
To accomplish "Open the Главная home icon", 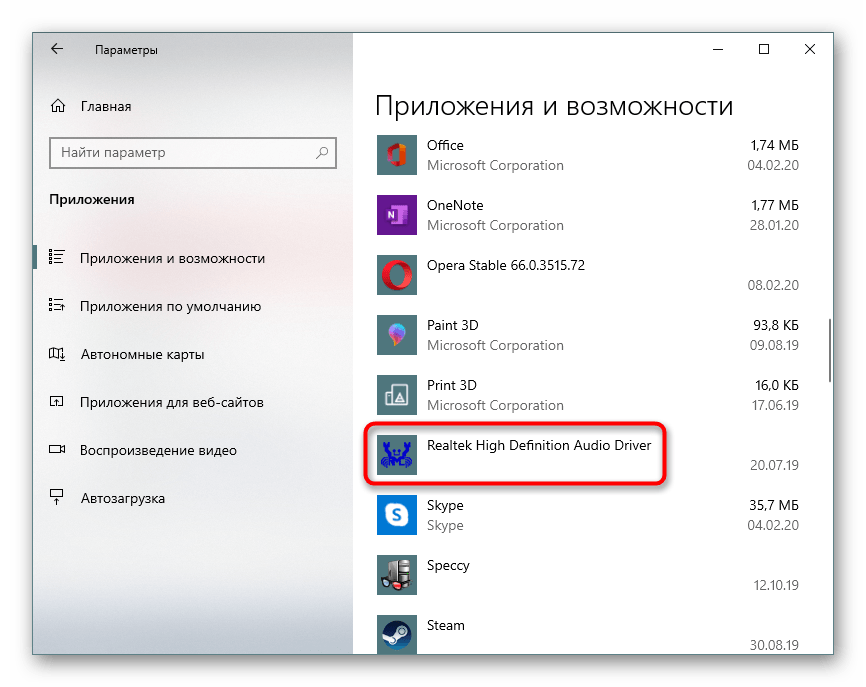I will tap(58, 106).
